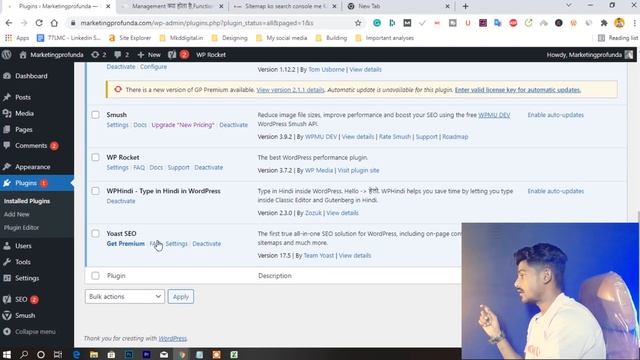View version 2.1.1 details link
640x360 pixels.
click(x=290, y=90)
